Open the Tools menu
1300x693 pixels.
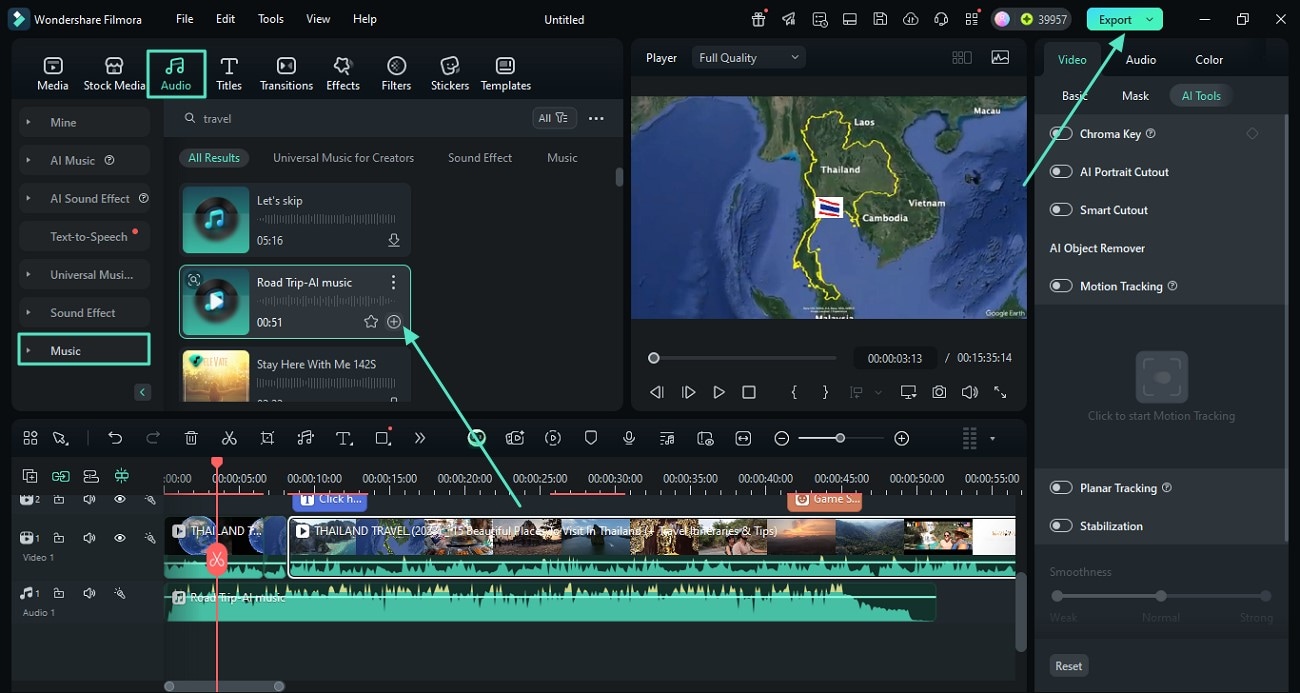[x=271, y=19]
